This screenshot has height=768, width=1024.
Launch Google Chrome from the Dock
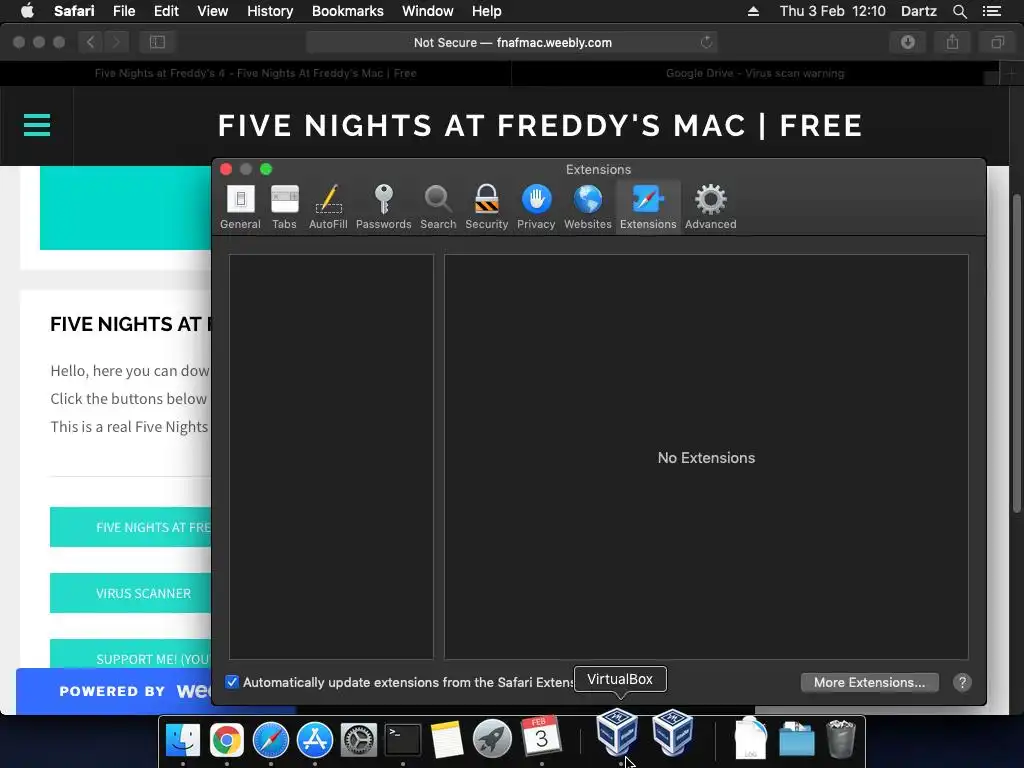[227, 740]
